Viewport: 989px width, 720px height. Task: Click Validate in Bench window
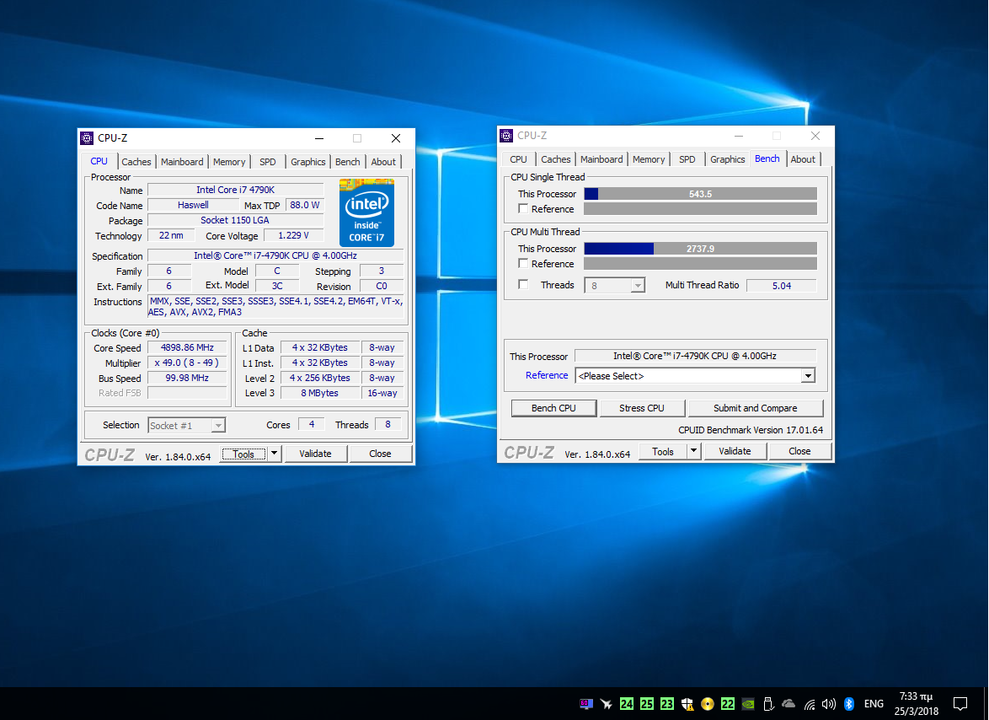coord(735,451)
